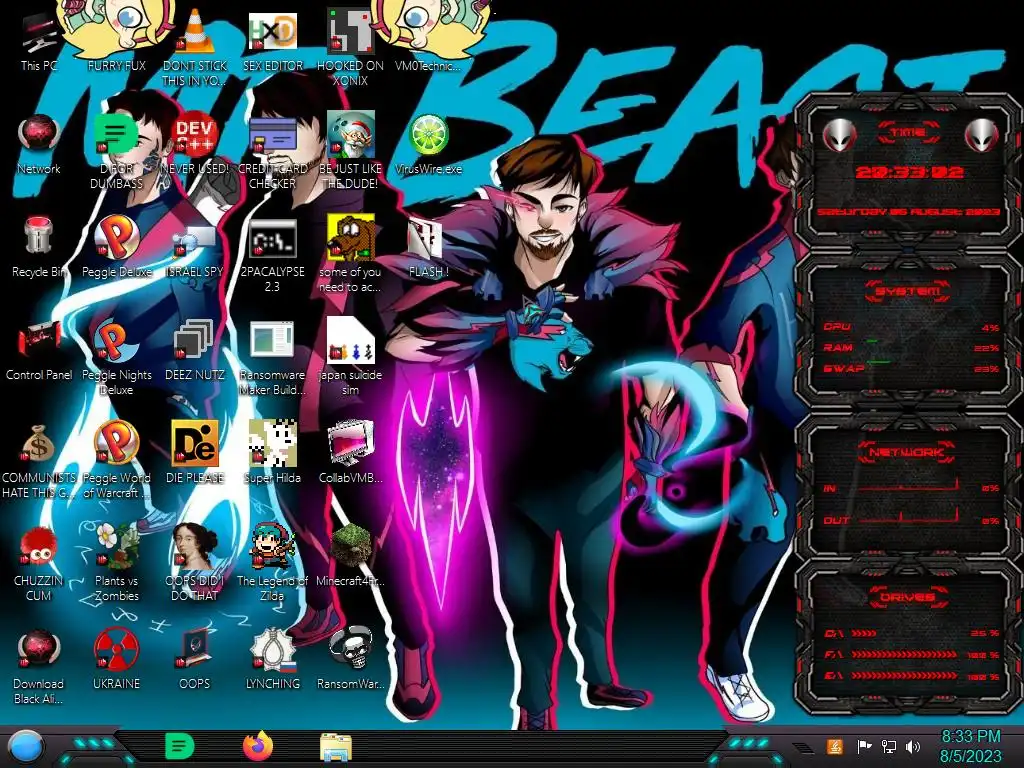Screen dimensions: 1024x768
Task: Select the DEV C++ shortcut icon
Action: click(195, 135)
